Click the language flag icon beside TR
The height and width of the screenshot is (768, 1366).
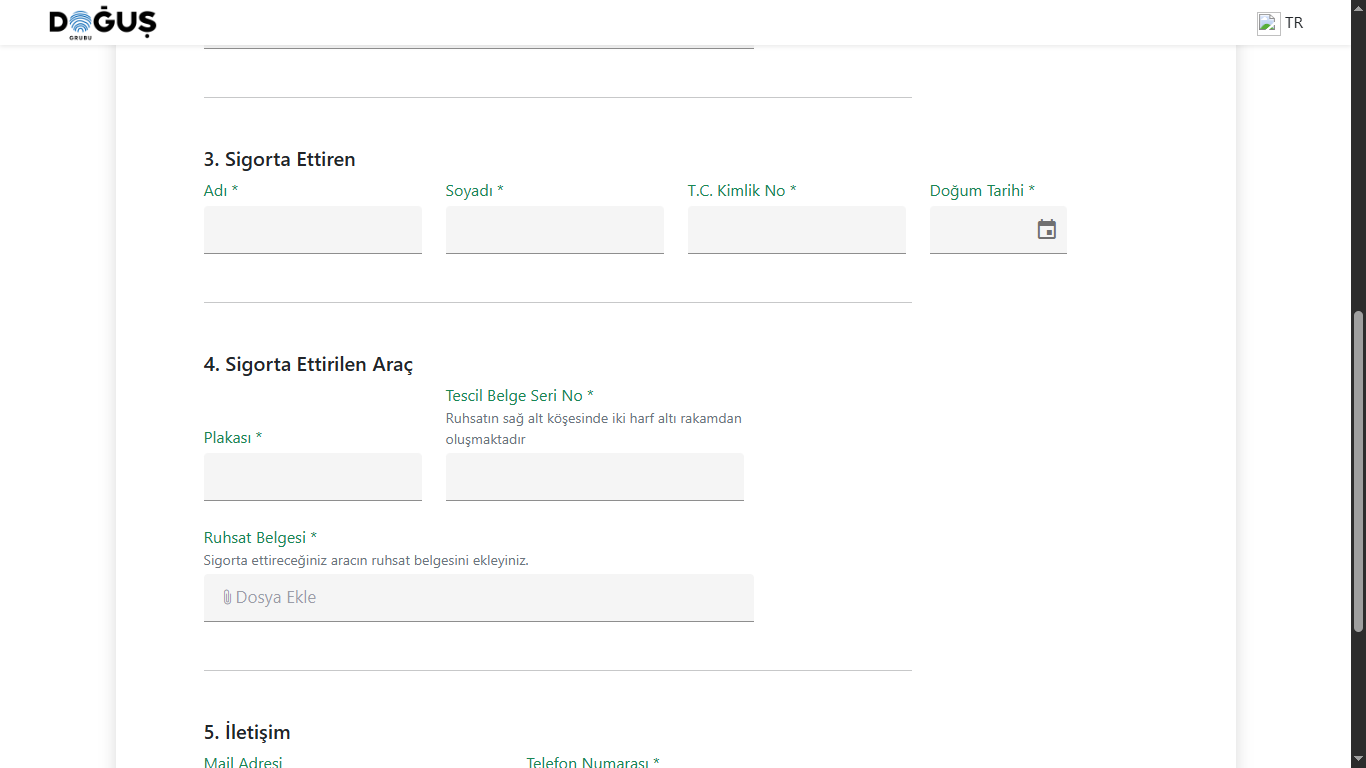[x=1268, y=23]
